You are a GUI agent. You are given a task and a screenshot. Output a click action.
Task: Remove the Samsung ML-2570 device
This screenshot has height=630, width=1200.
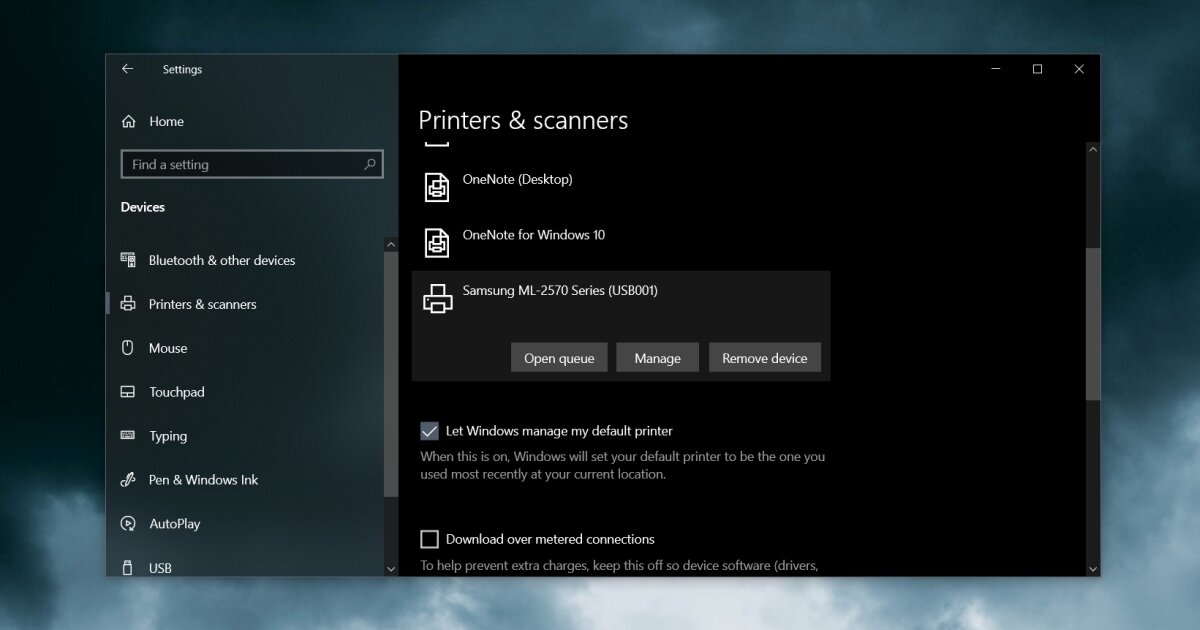[764, 357]
